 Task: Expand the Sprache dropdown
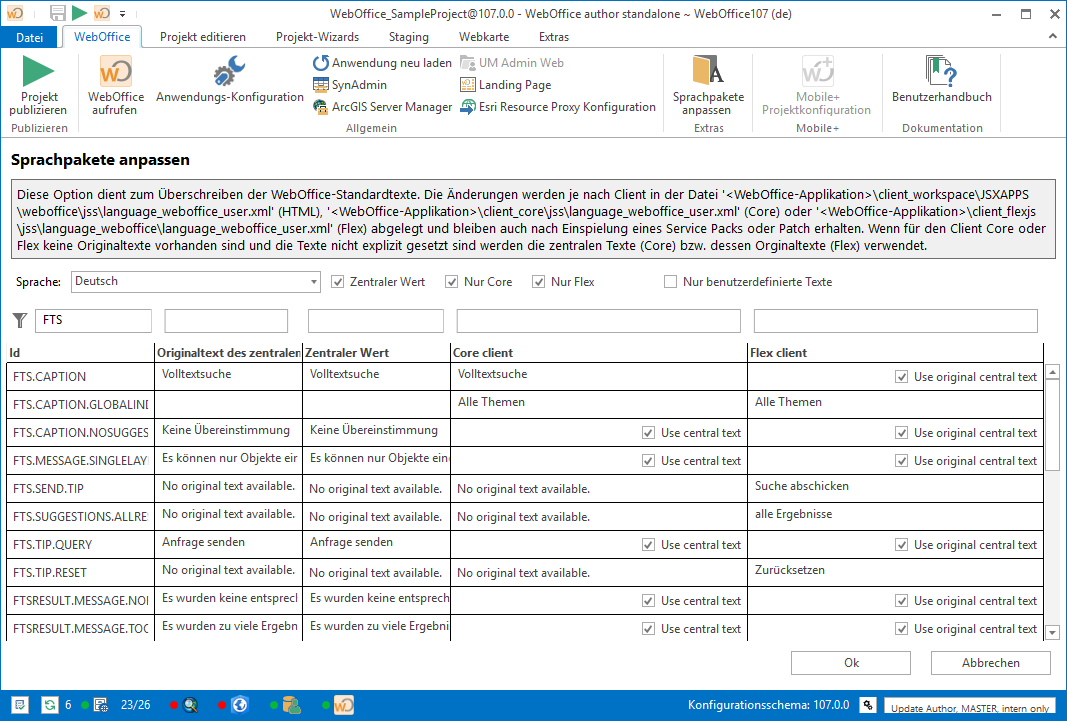pyautogui.click(x=313, y=282)
